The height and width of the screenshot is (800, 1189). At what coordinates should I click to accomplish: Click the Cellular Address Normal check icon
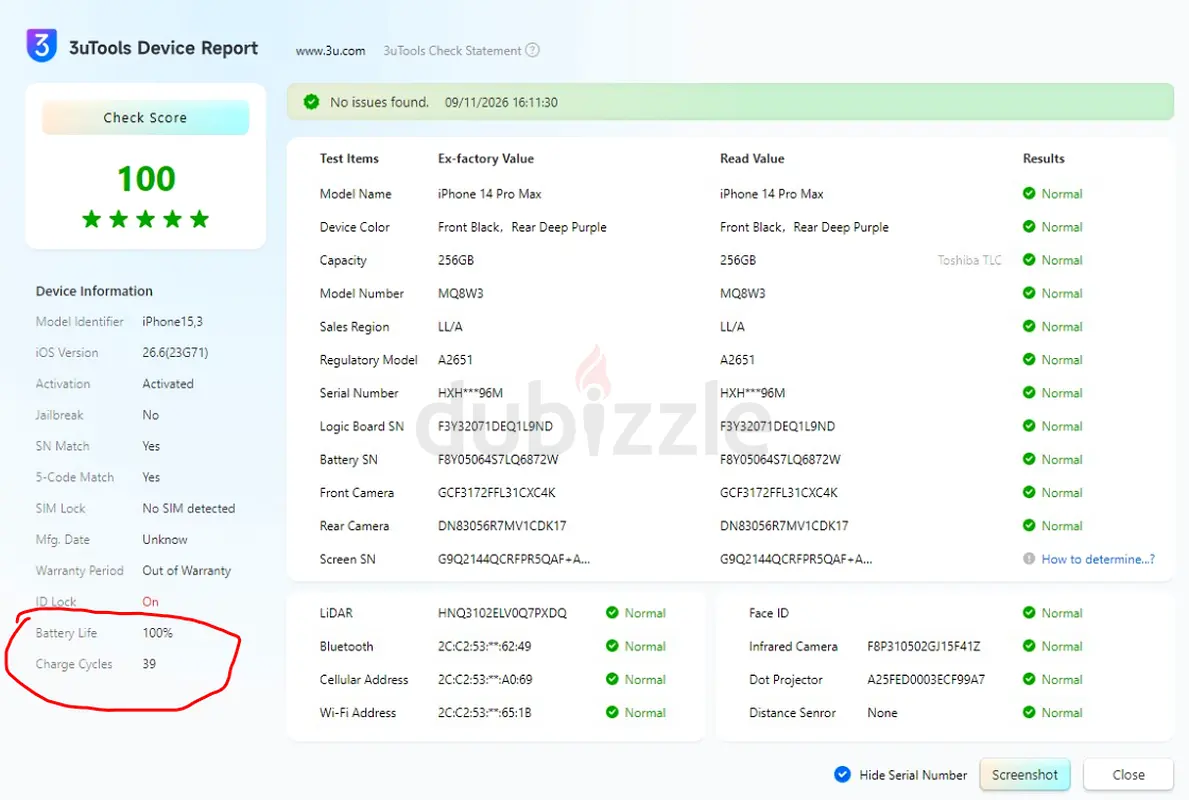pos(612,679)
